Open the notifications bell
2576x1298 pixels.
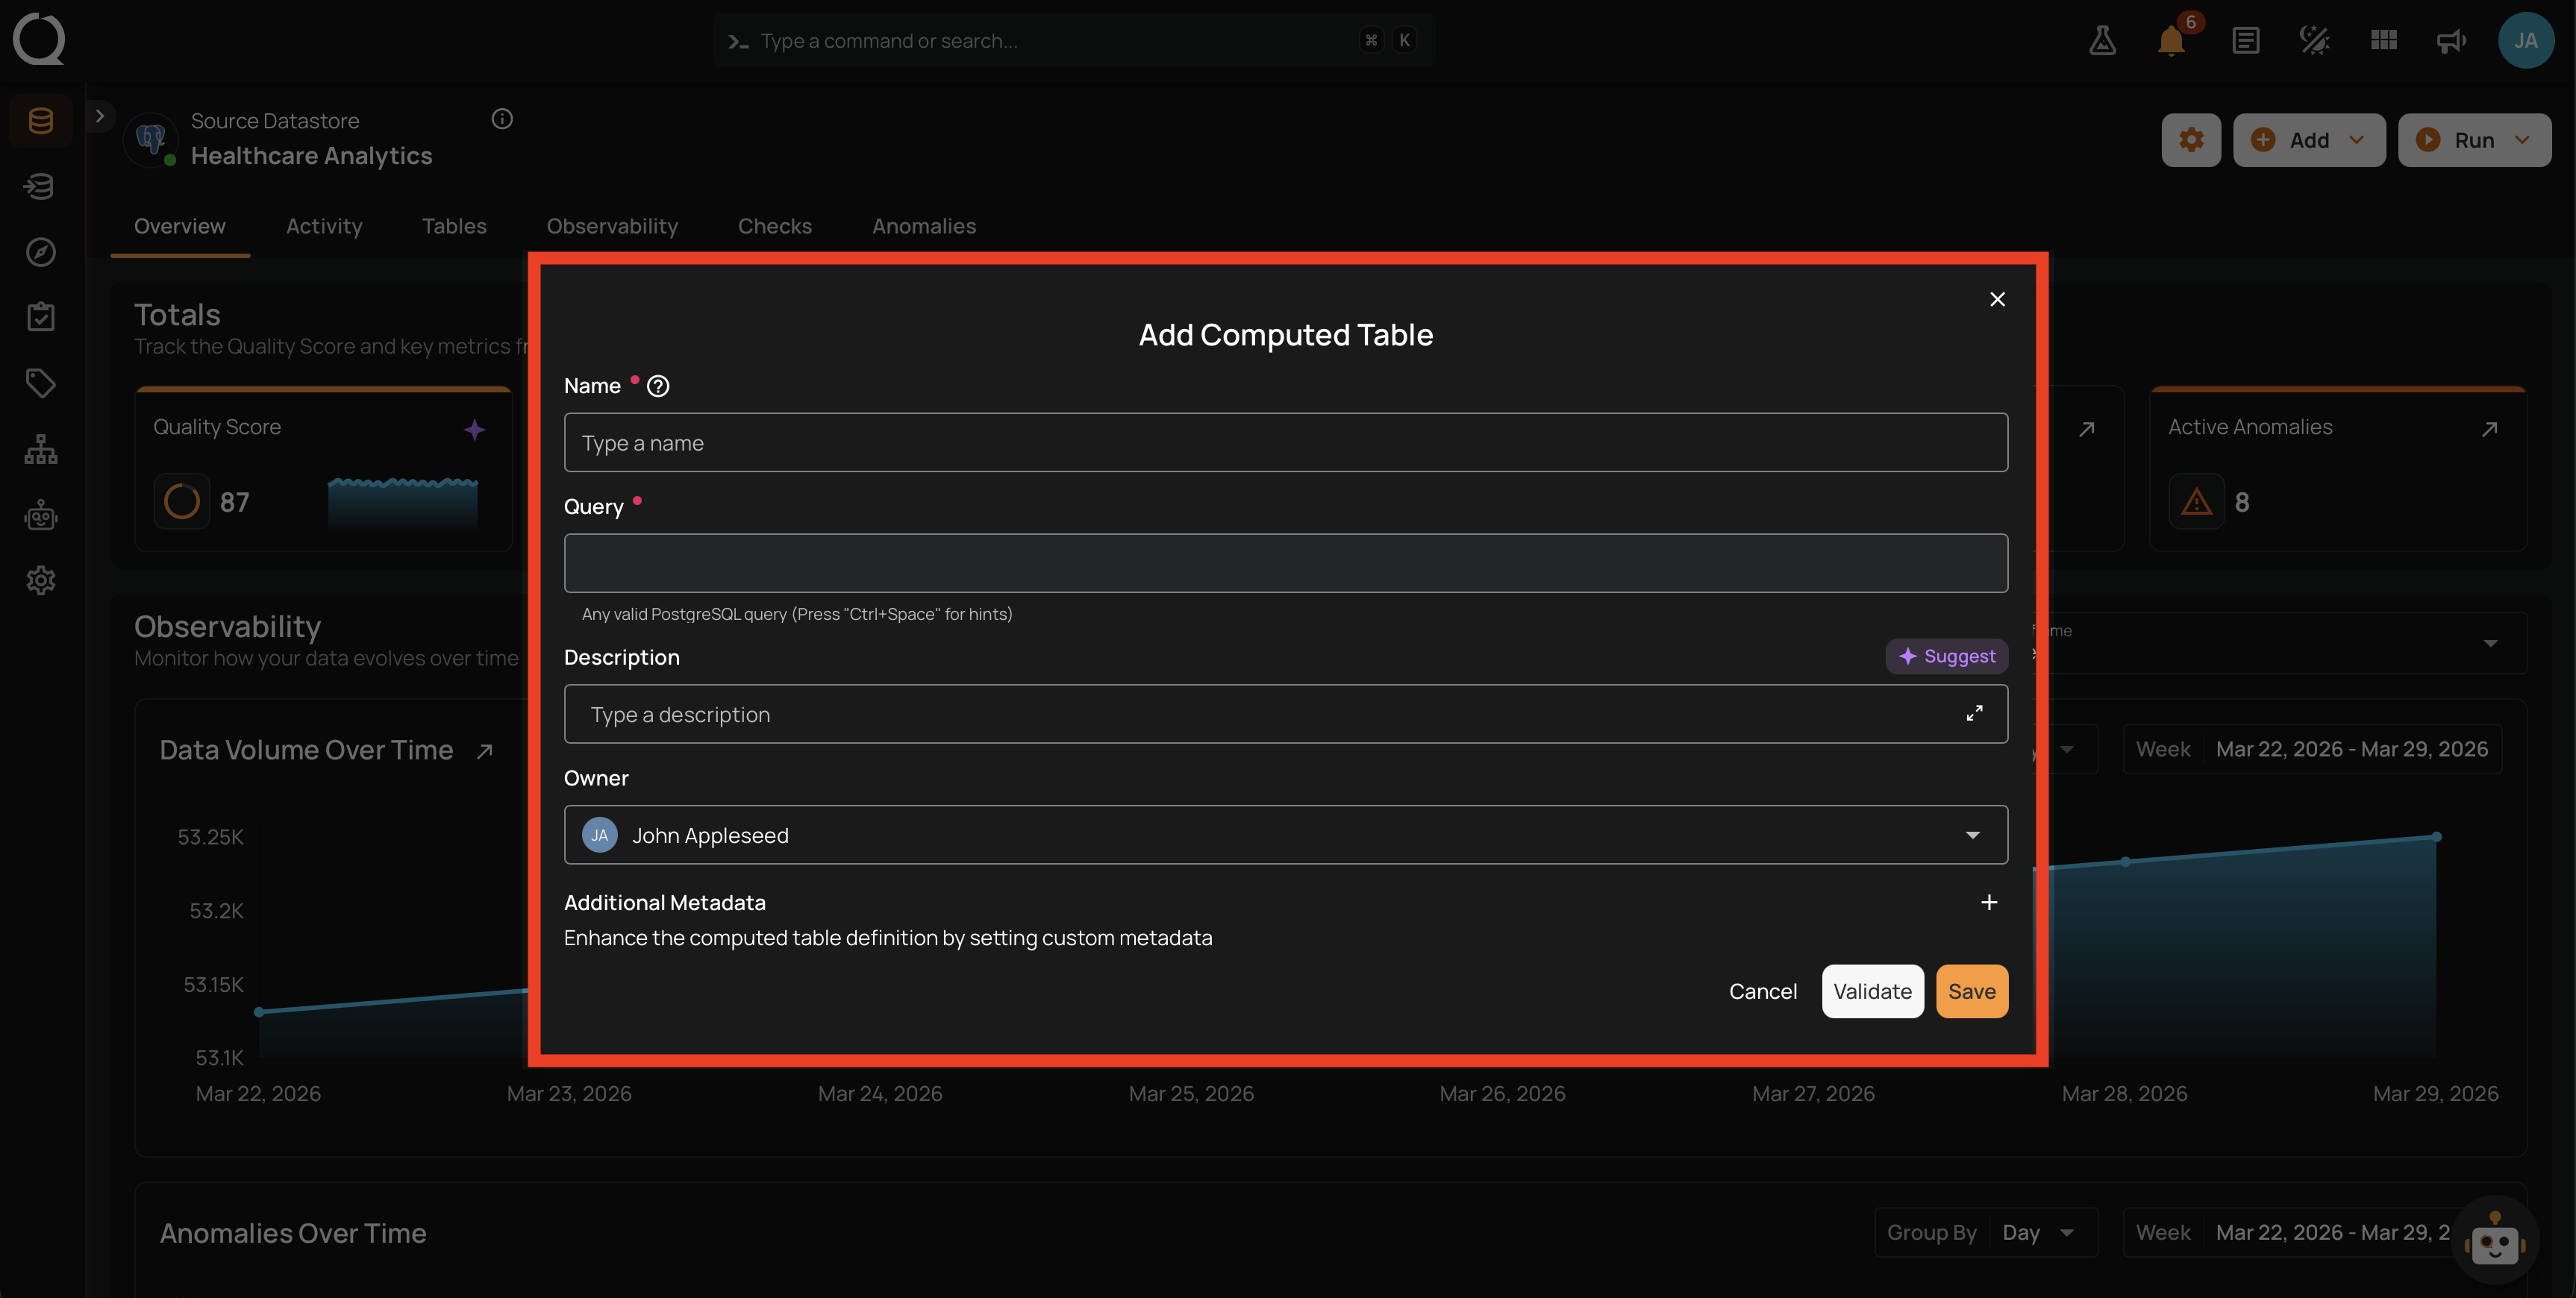tap(2171, 40)
